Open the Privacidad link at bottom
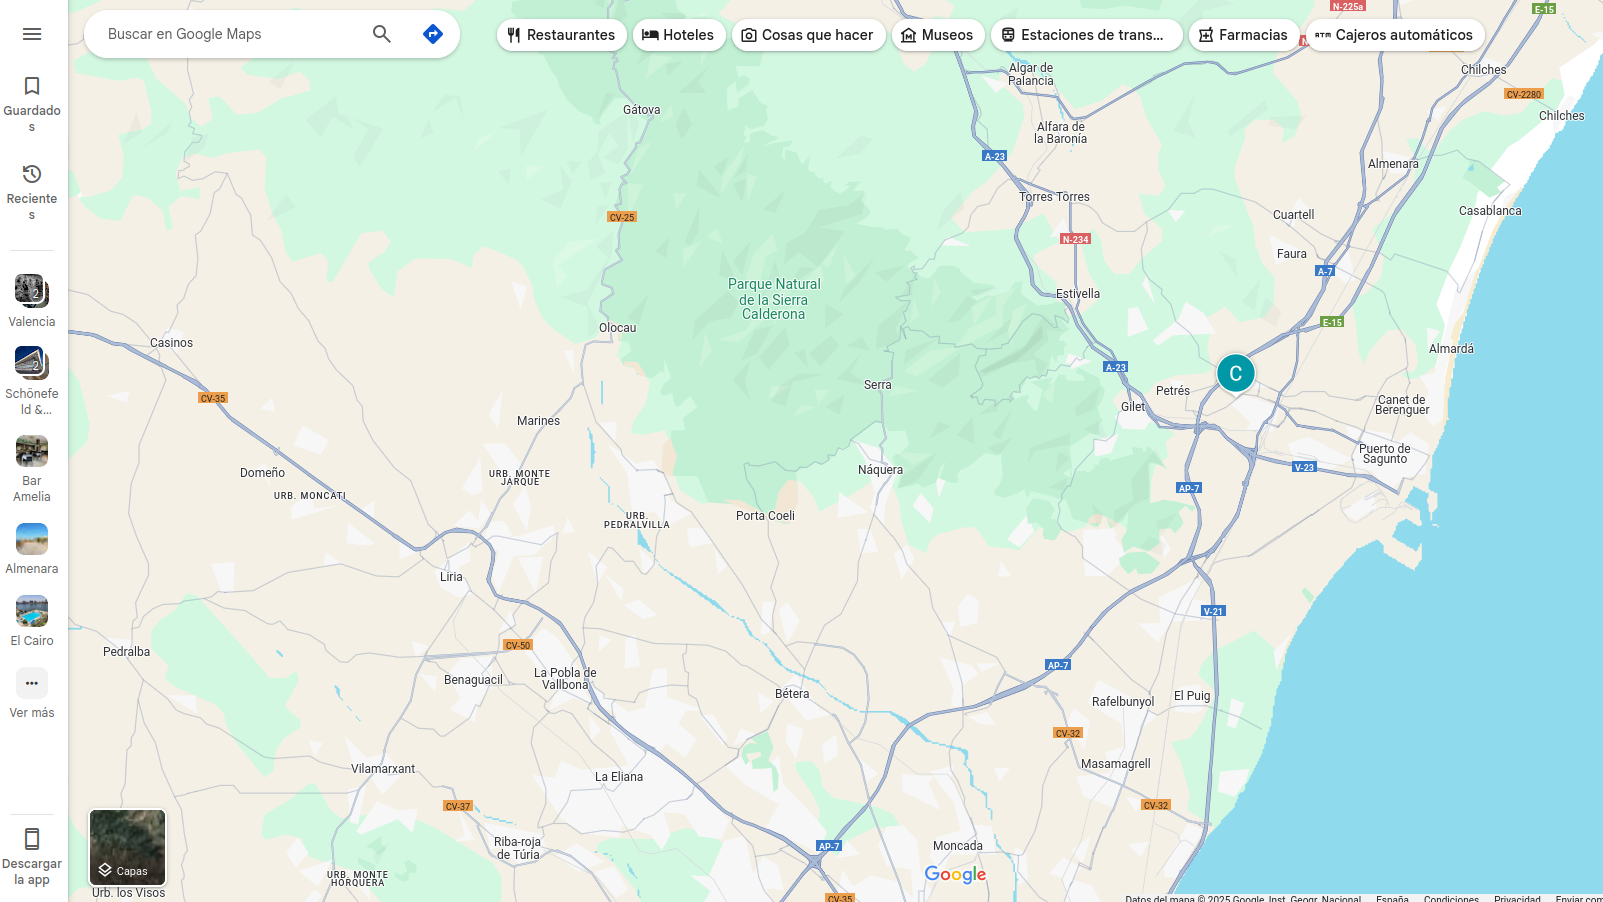Screen dimensions: 1603x902 (x=1517, y=897)
